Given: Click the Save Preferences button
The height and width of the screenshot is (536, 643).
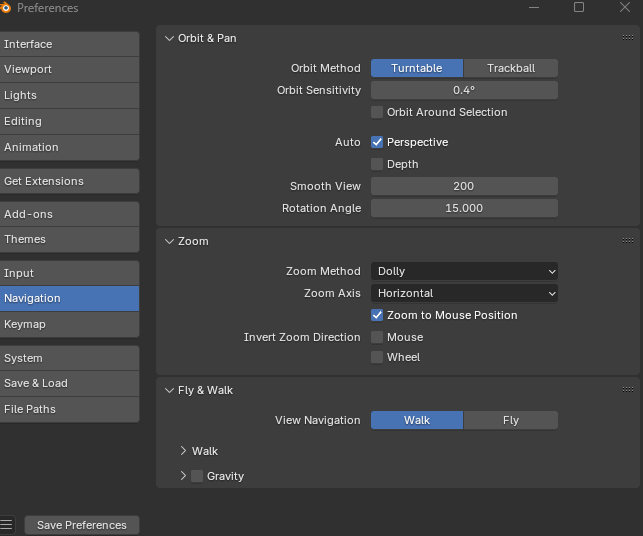Looking at the screenshot, I should (x=82, y=525).
